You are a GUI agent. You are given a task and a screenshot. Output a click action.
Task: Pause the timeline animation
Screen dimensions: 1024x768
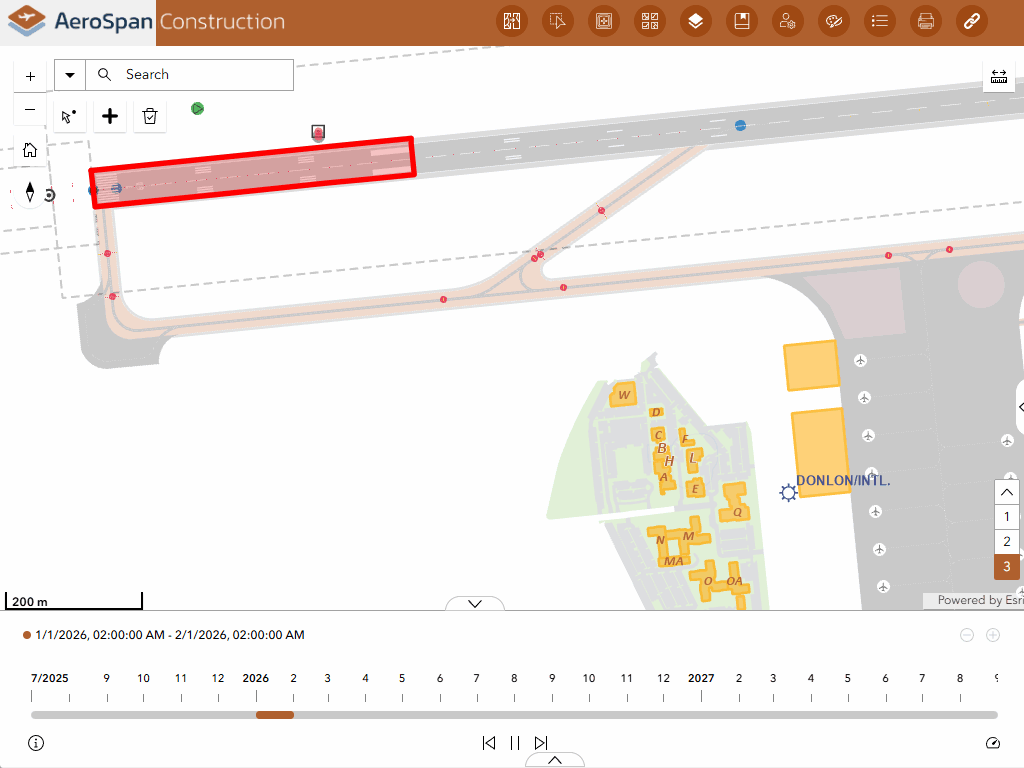(x=515, y=743)
